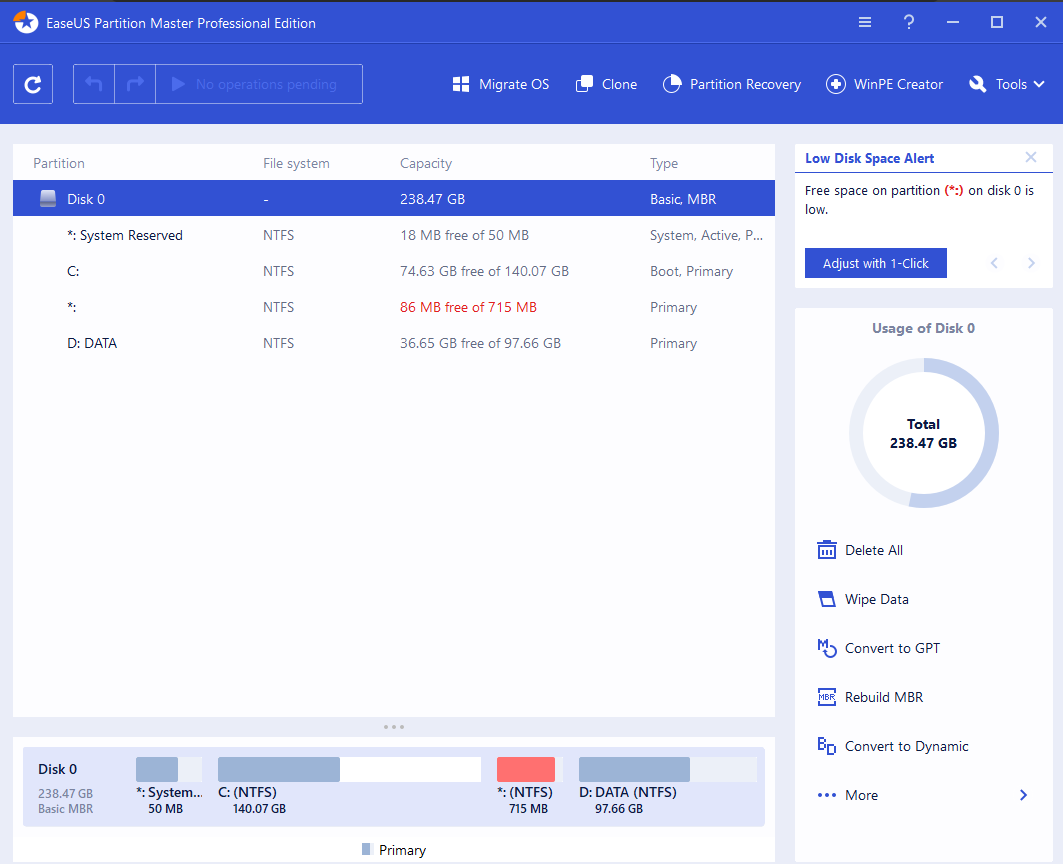Image resolution: width=1063 pixels, height=864 pixels.
Task: Click 'Boot, Primary' type cell
Action: [691, 271]
